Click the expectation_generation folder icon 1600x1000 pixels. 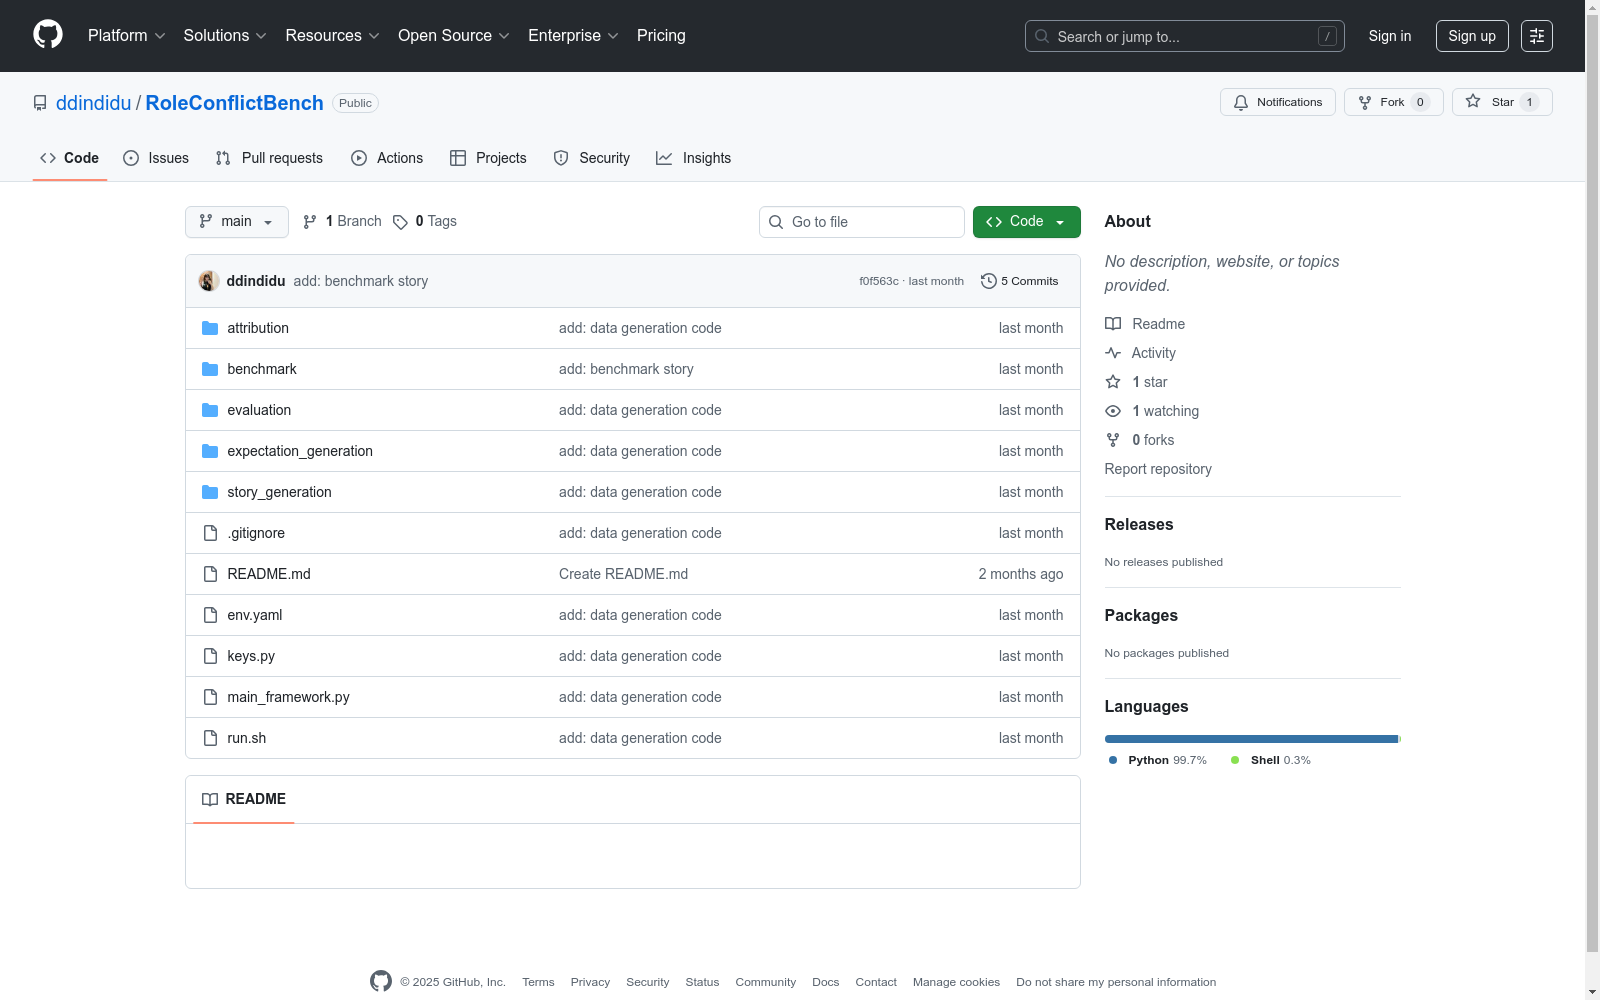click(x=210, y=451)
